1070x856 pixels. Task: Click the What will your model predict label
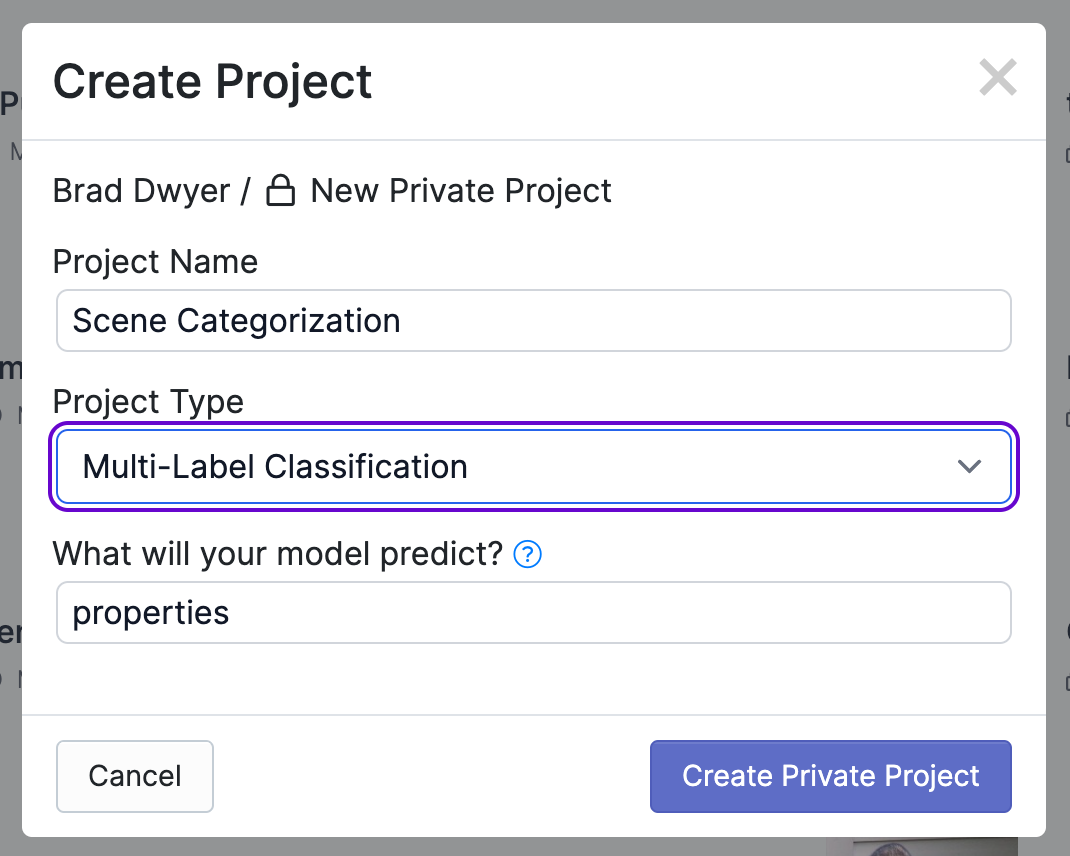[278, 553]
